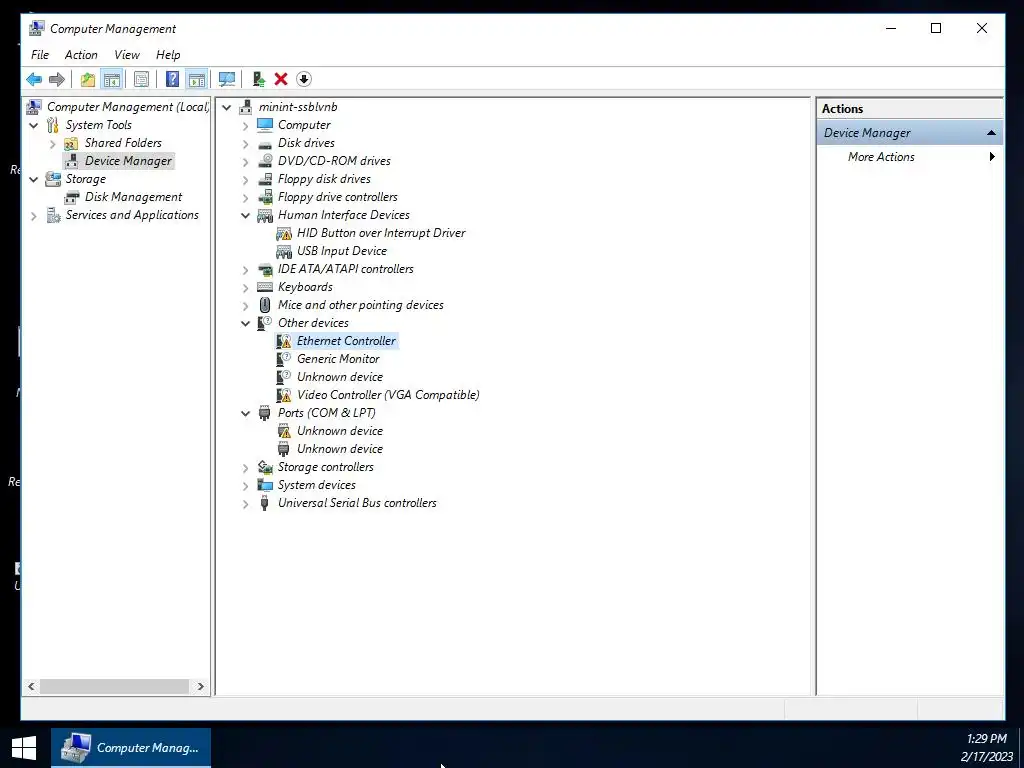
Task: Select HID Button over Interrupt Driver
Action: click(x=381, y=232)
